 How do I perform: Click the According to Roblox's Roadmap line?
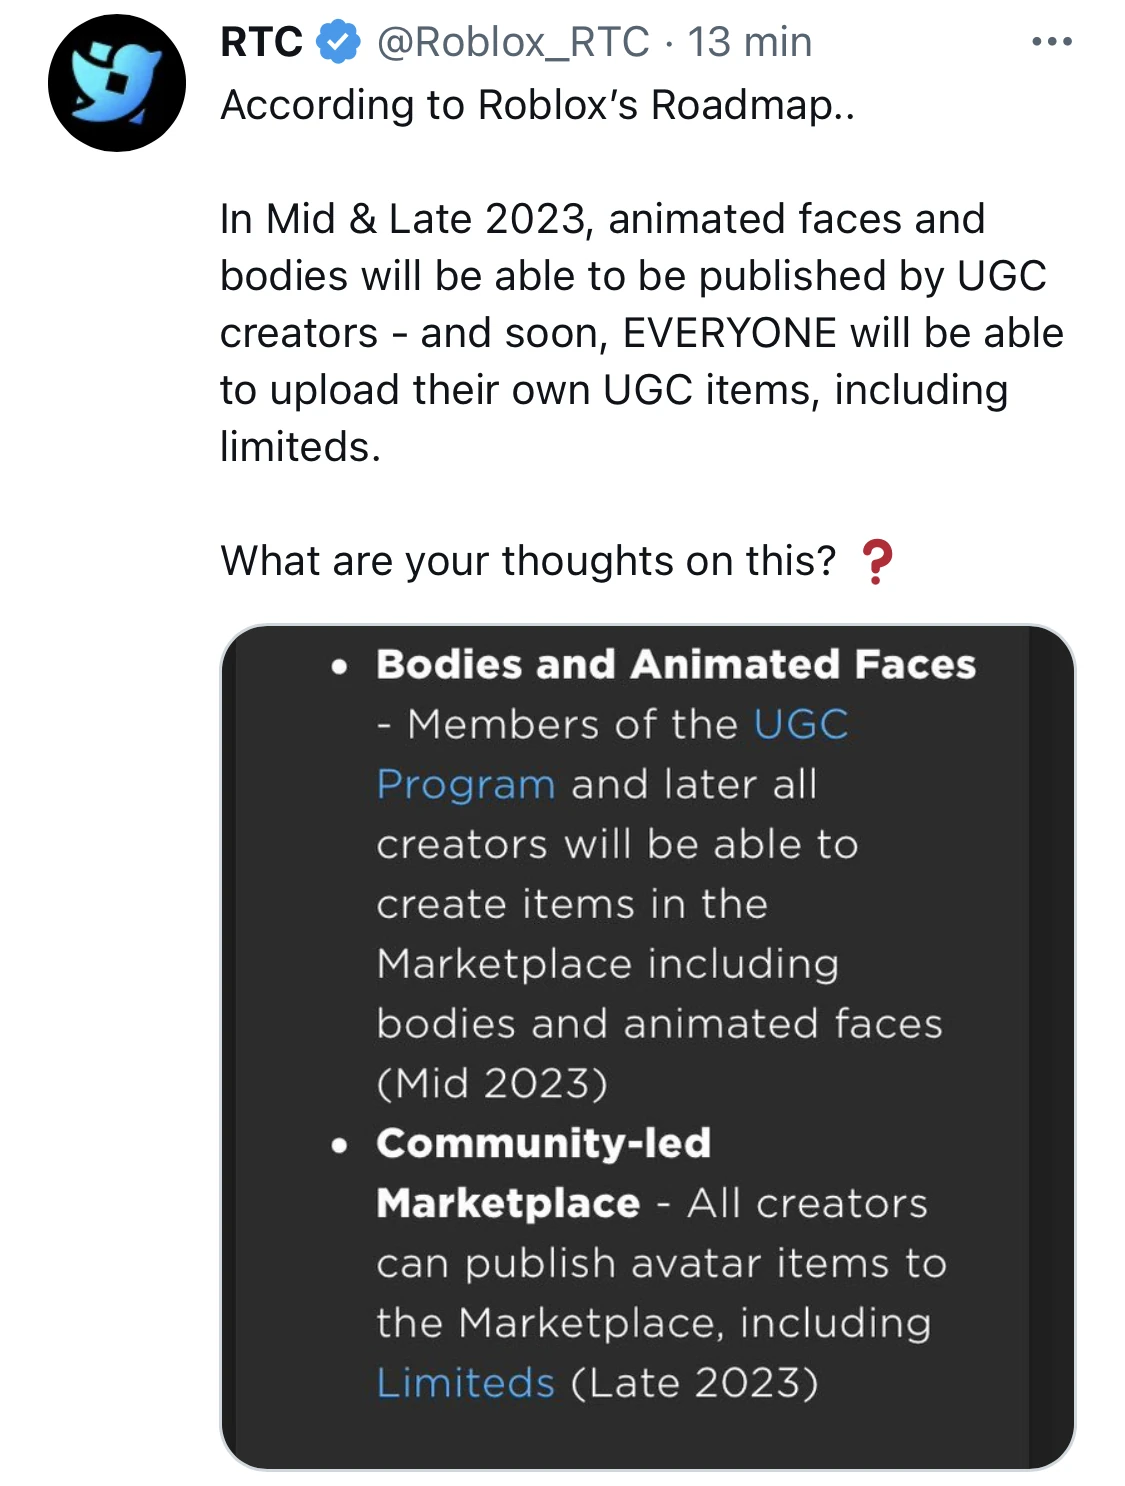point(537,105)
